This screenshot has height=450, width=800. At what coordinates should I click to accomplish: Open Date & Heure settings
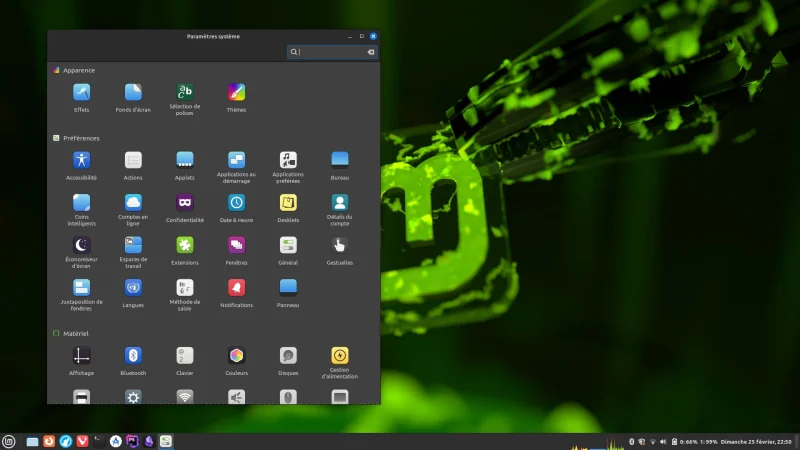coord(236,208)
